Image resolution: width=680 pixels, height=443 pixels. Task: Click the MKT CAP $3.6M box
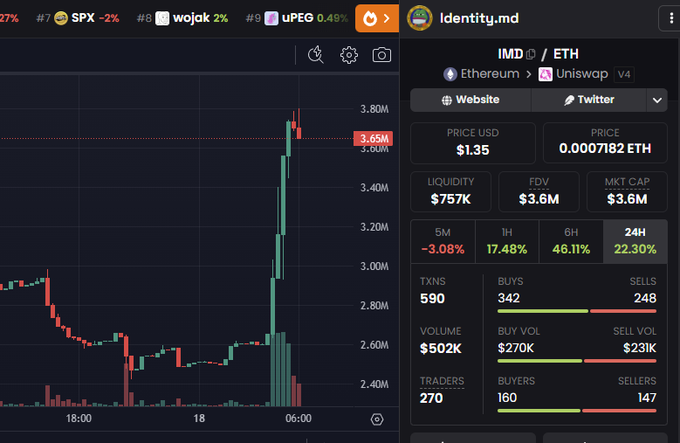pyautogui.click(x=627, y=192)
